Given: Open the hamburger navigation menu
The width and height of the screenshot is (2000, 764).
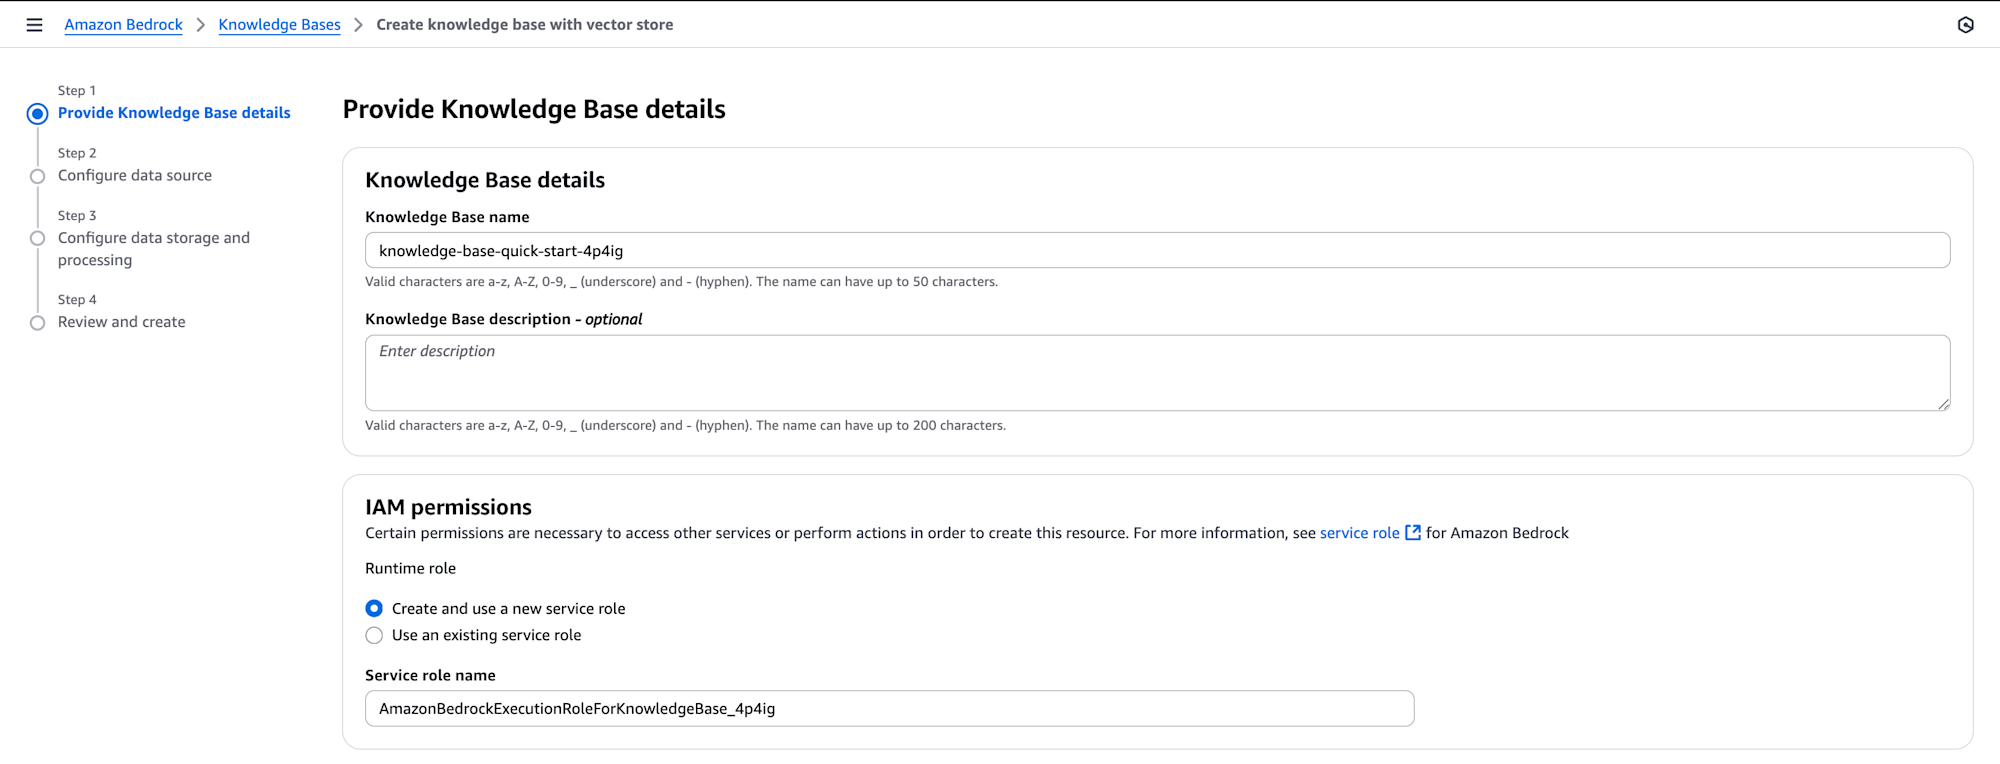Looking at the screenshot, I should [34, 25].
